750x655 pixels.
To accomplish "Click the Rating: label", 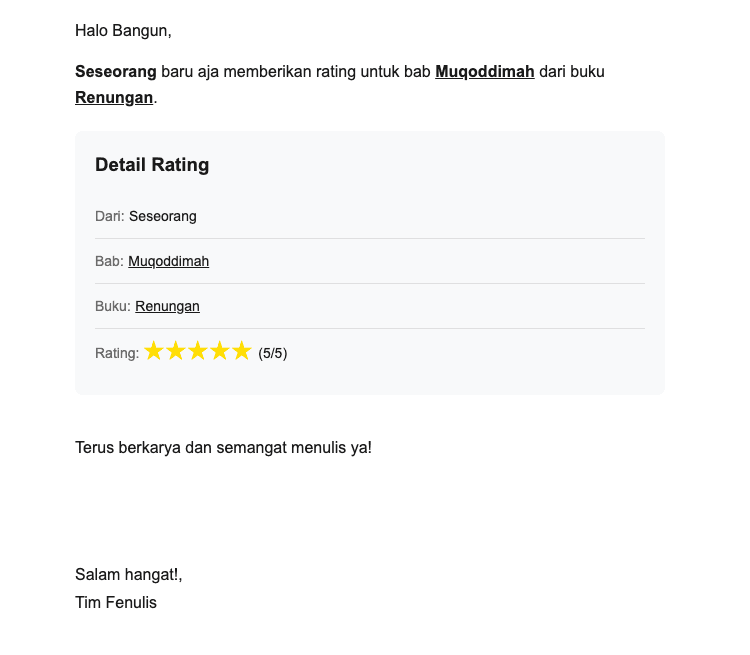I will click(117, 353).
